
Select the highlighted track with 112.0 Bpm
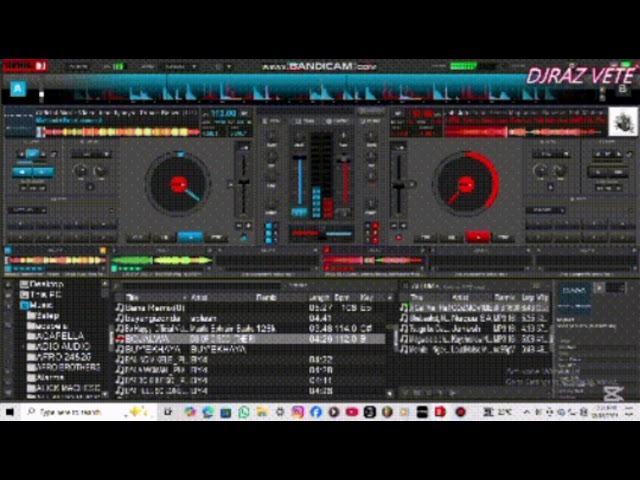(250, 339)
